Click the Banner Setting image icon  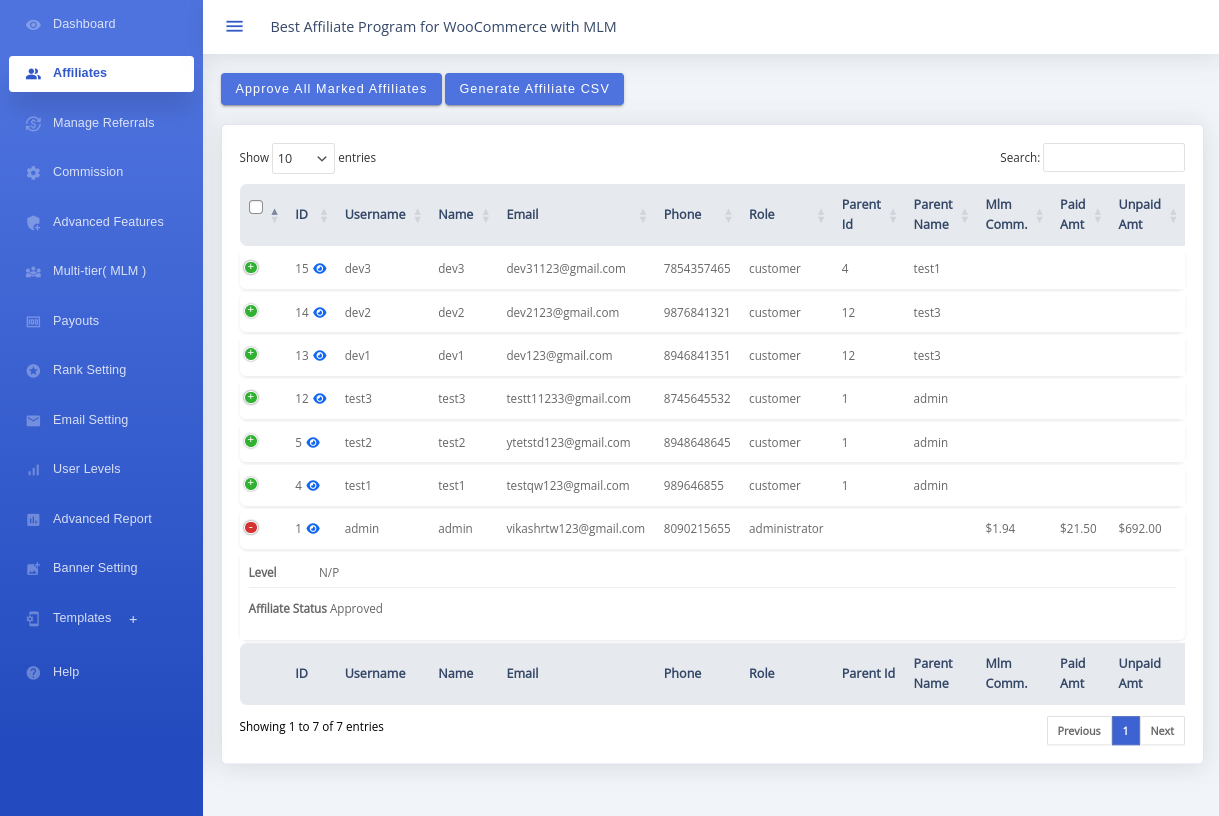pos(33,568)
